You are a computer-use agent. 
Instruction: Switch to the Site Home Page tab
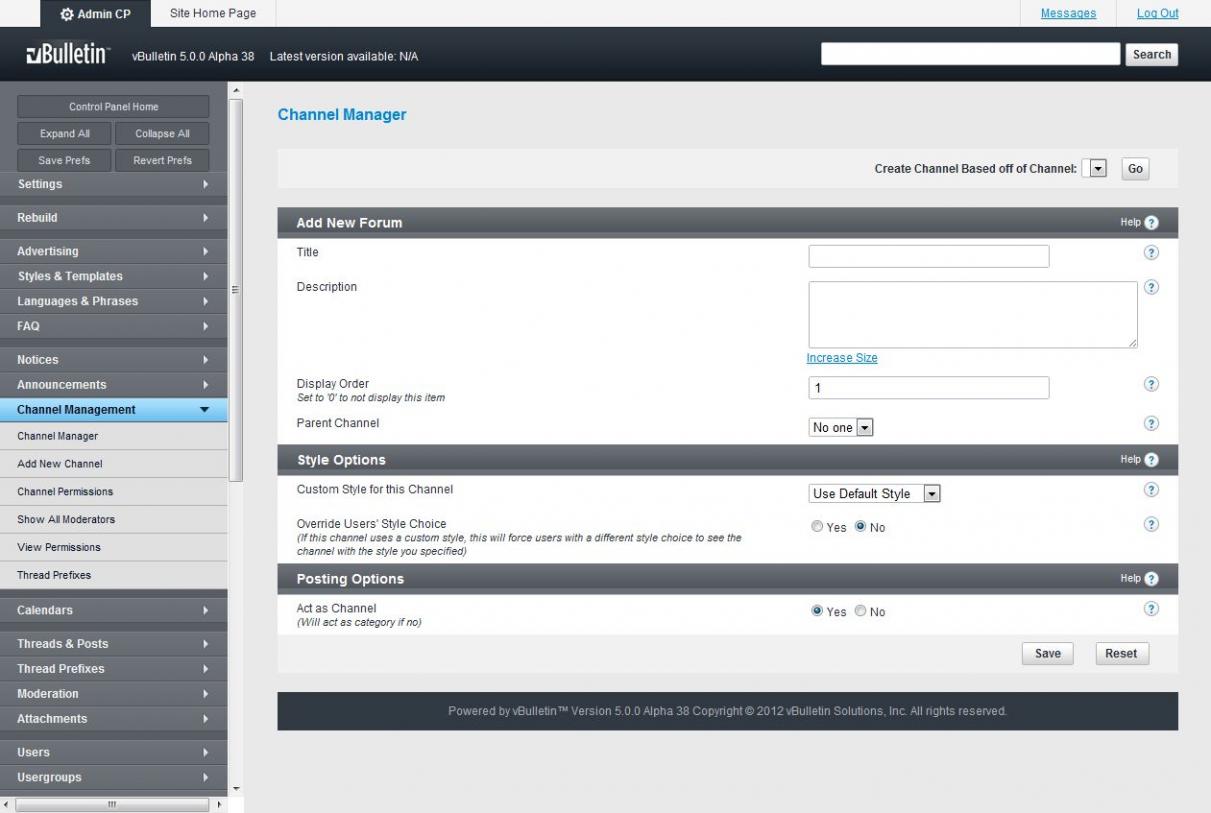pos(213,13)
